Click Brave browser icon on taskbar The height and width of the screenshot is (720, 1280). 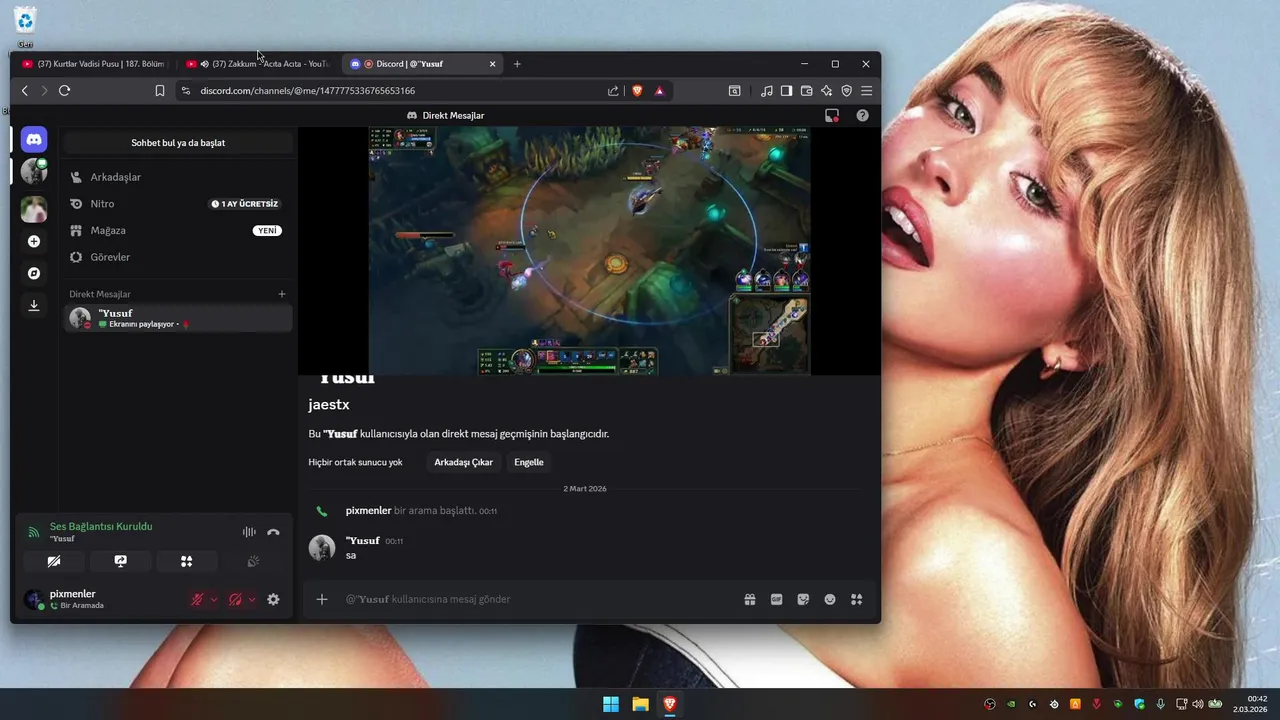pos(669,704)
